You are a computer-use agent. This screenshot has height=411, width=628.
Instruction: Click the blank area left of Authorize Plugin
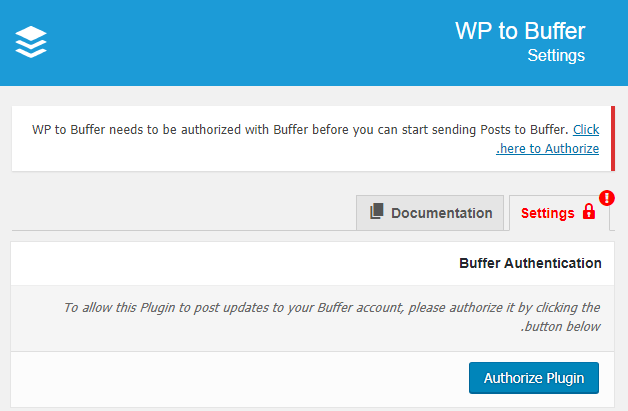click(240, 378)
